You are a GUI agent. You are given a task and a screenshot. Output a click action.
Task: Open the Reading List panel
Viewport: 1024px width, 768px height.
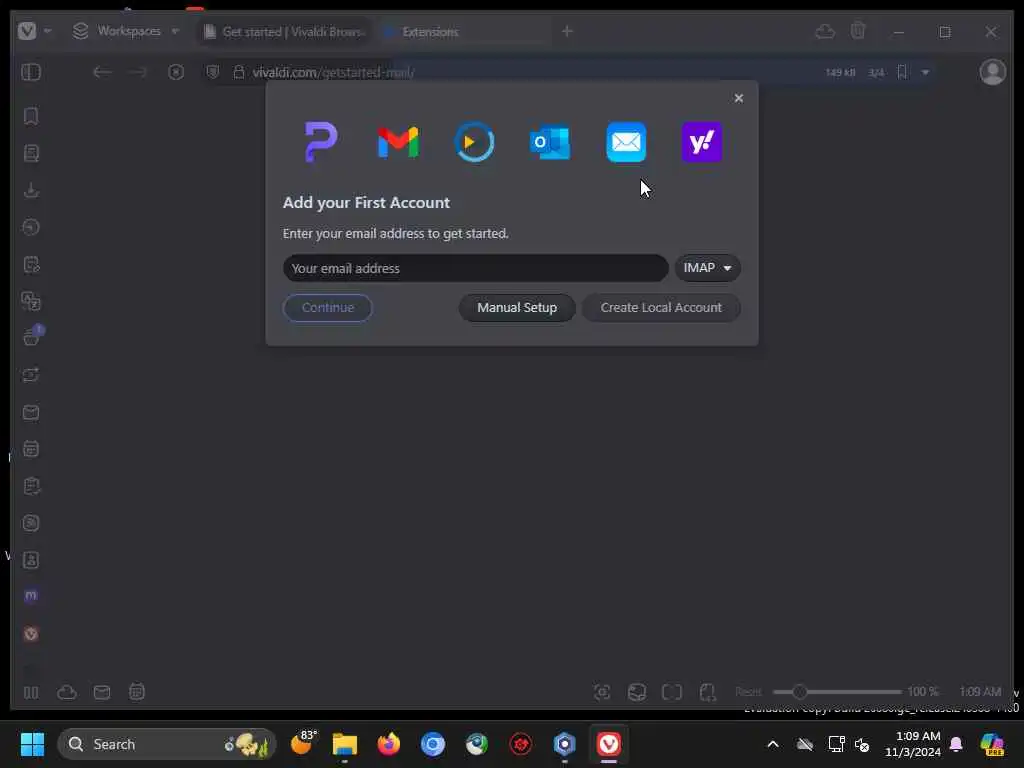click(x=31, y=153)
